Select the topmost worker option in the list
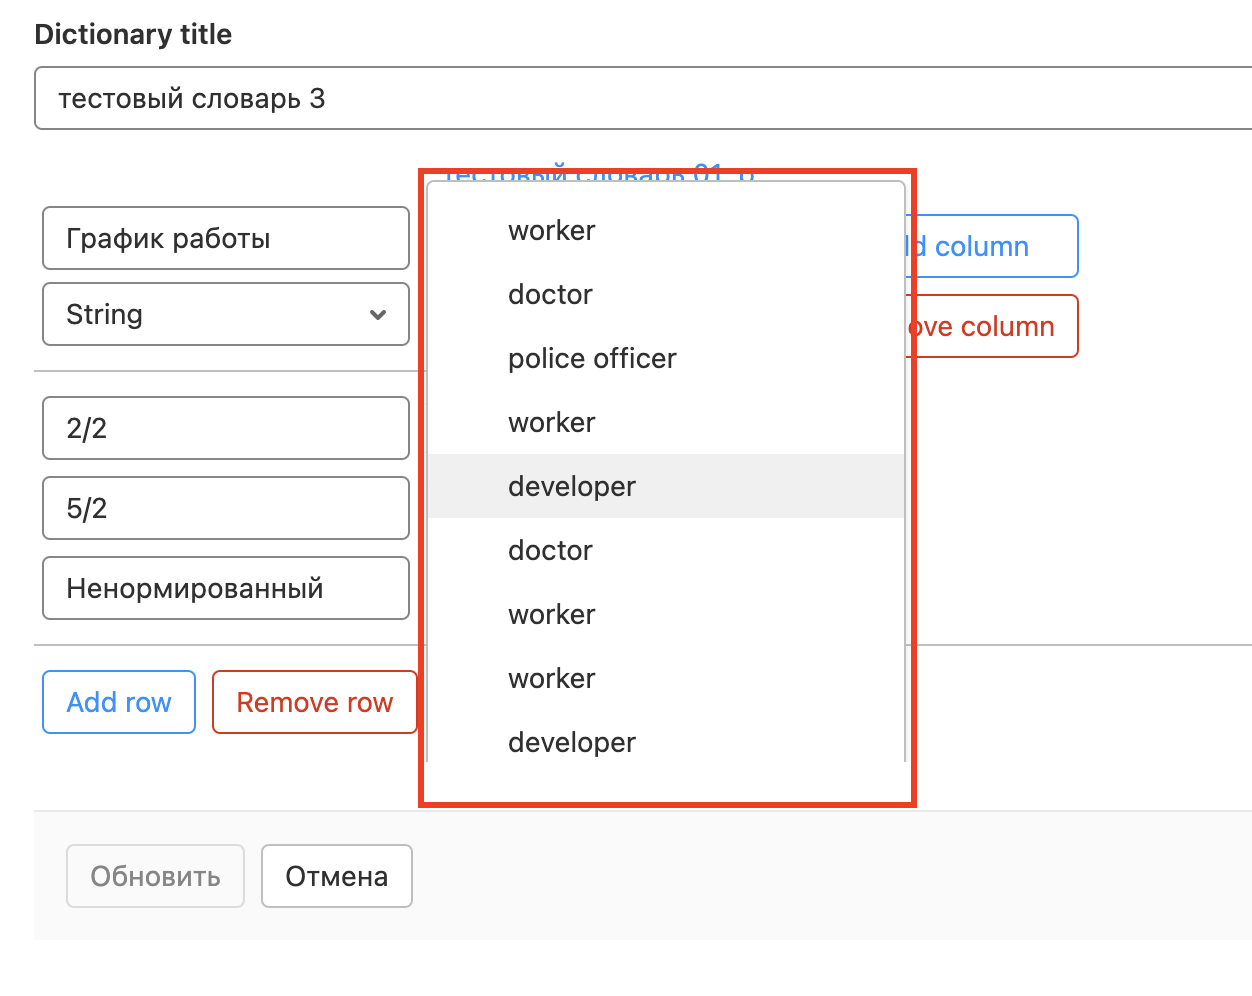The width and height of the screenshot is (1252, 996). pyautogui.click(x=551, y=230)
